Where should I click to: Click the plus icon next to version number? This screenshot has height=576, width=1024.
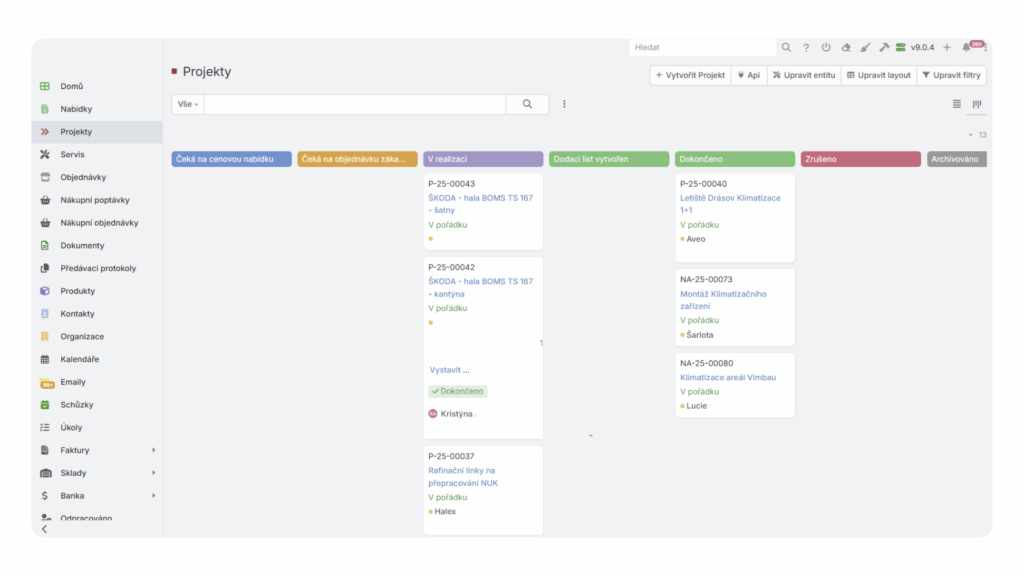[x=947, y=47]
